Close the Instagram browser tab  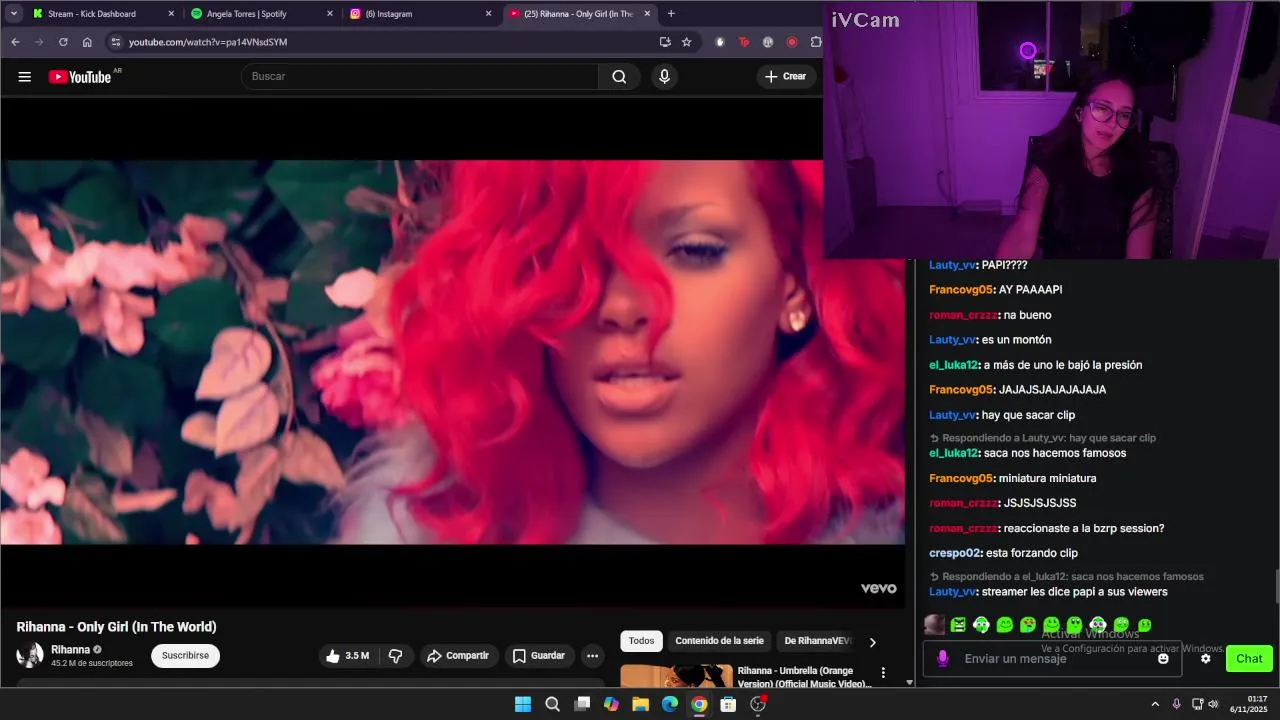tap(488, 14)
